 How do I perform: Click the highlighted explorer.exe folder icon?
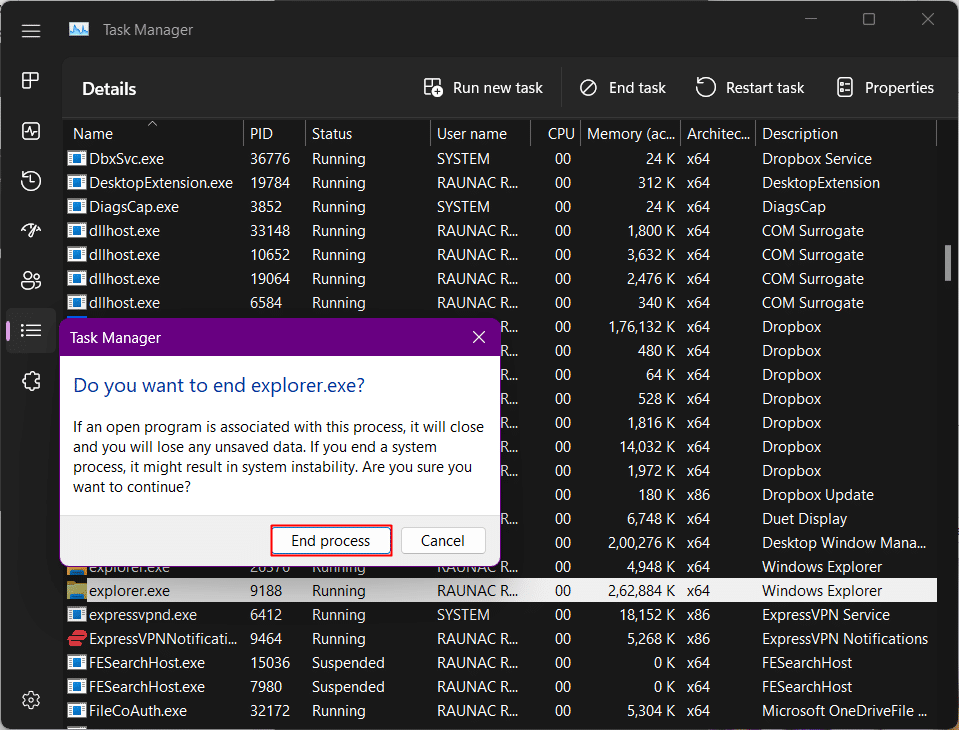(76, 590)
